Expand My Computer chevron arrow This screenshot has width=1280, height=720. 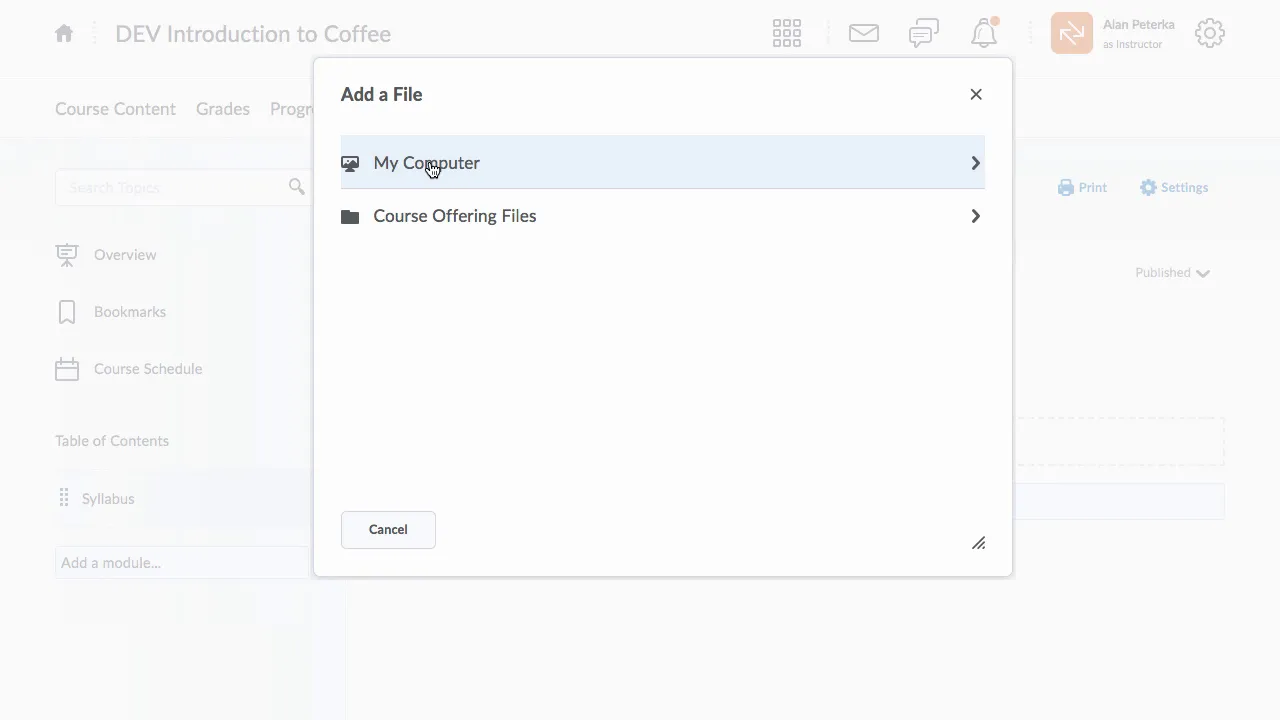(975, 163)
